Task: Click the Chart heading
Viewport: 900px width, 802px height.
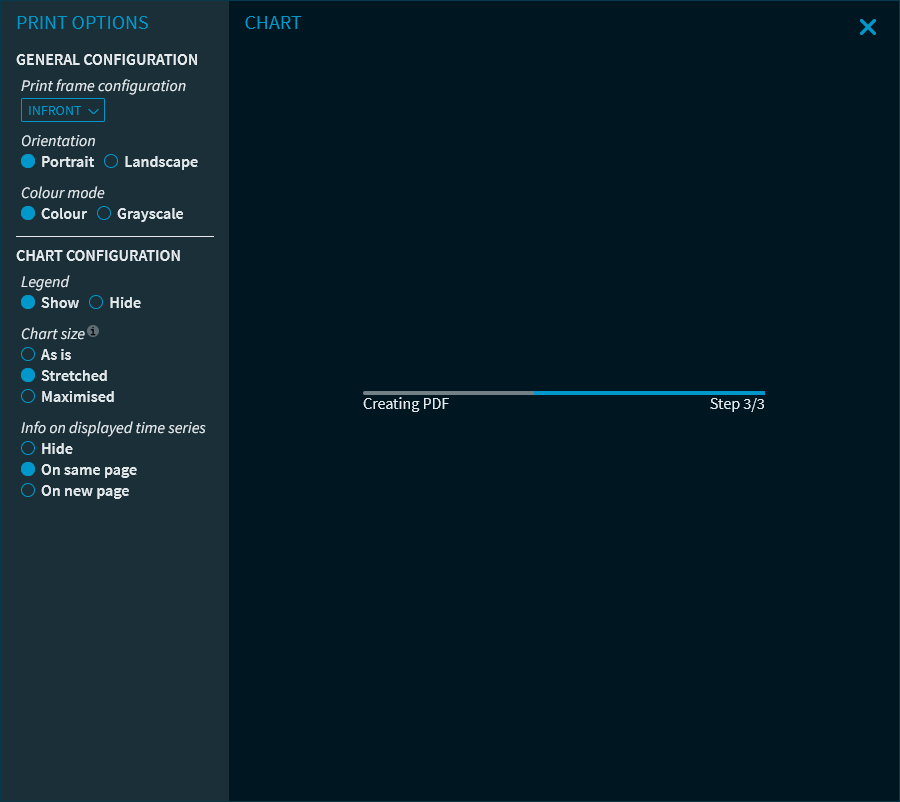Action: coord(273,23)
